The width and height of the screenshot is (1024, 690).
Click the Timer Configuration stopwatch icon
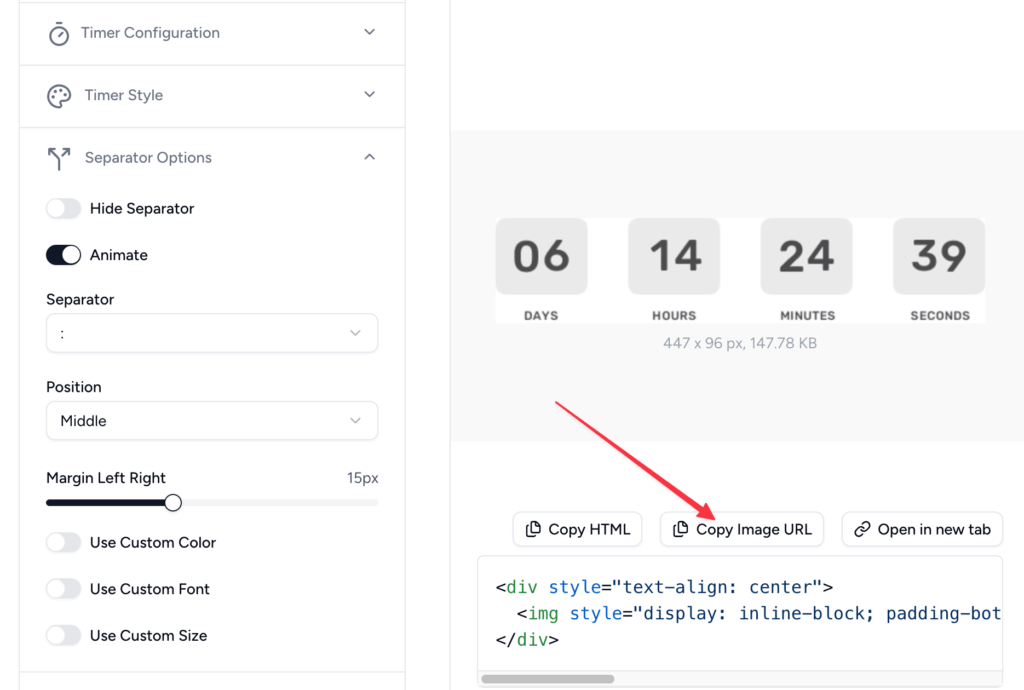tap(58, 32)
